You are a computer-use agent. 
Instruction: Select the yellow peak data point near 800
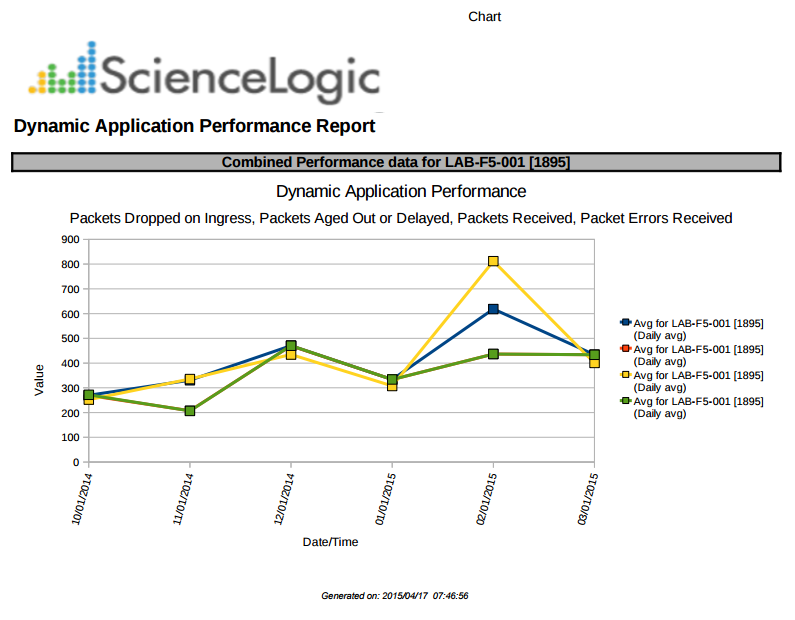coord(493,262)
